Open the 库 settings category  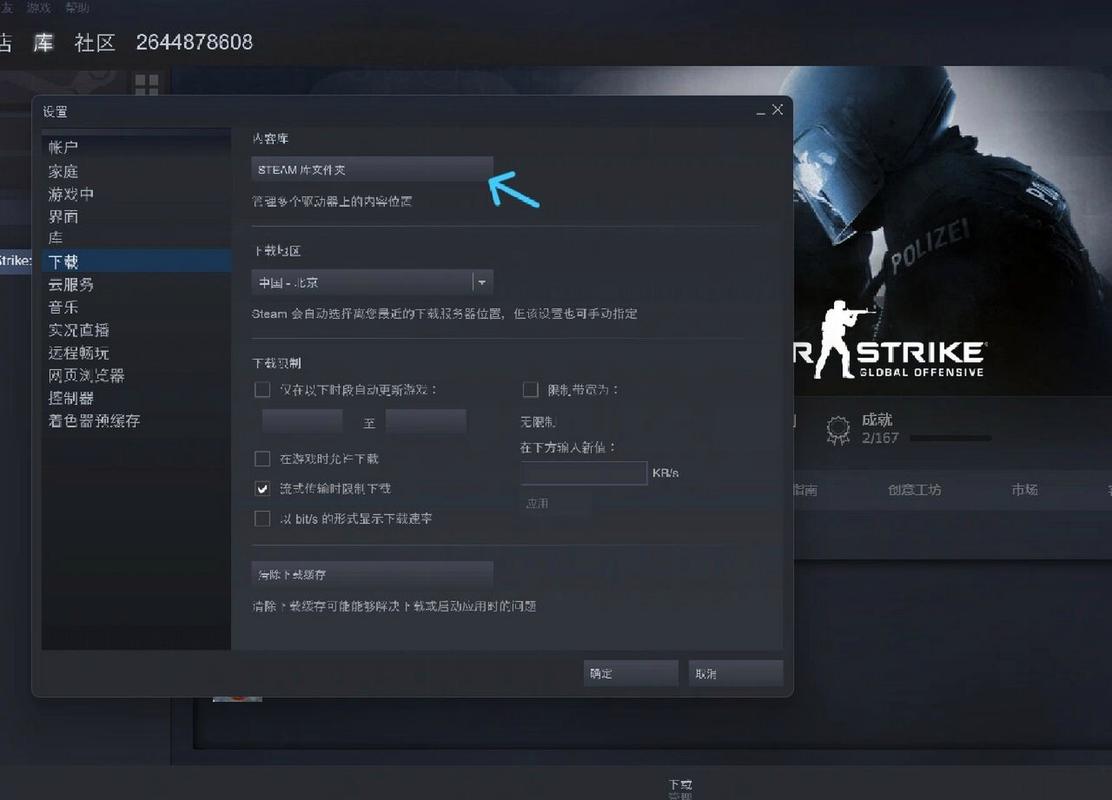point(55,238)
